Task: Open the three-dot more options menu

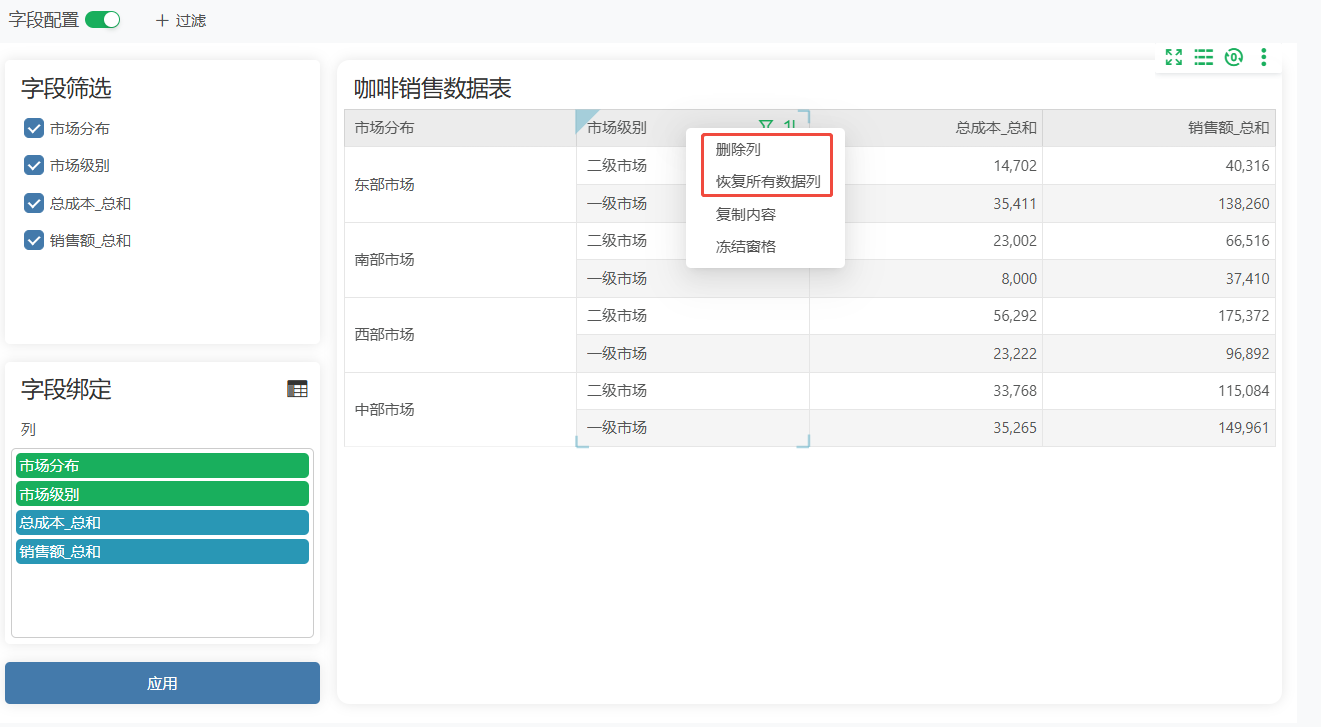Action: pyautogui.click(x=1264, y=57)
